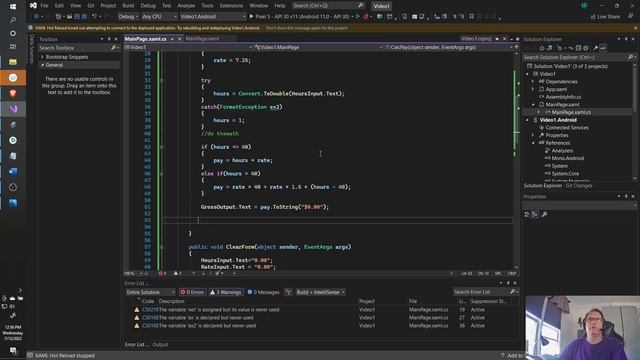
Task: Click the Quick Search magnifier in title bar
Action: (x=360, y=5)
